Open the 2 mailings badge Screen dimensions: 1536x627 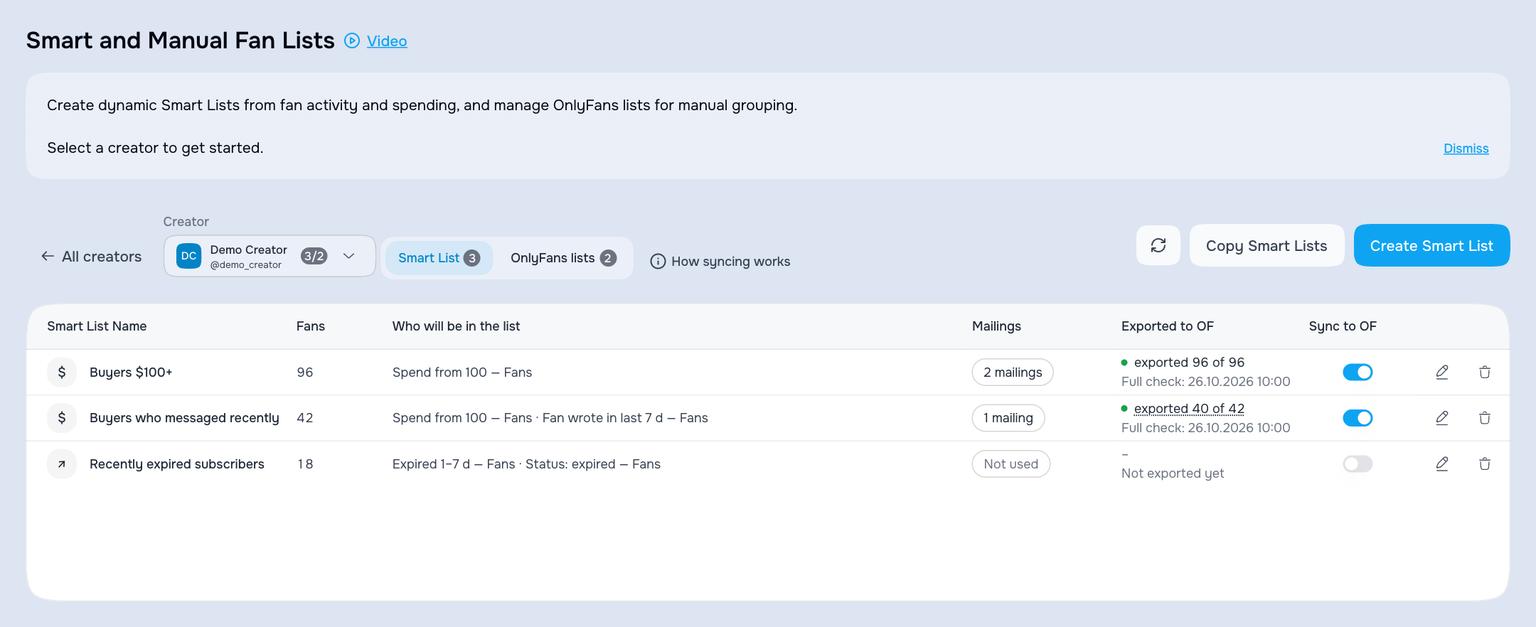tap(1012, 372)
